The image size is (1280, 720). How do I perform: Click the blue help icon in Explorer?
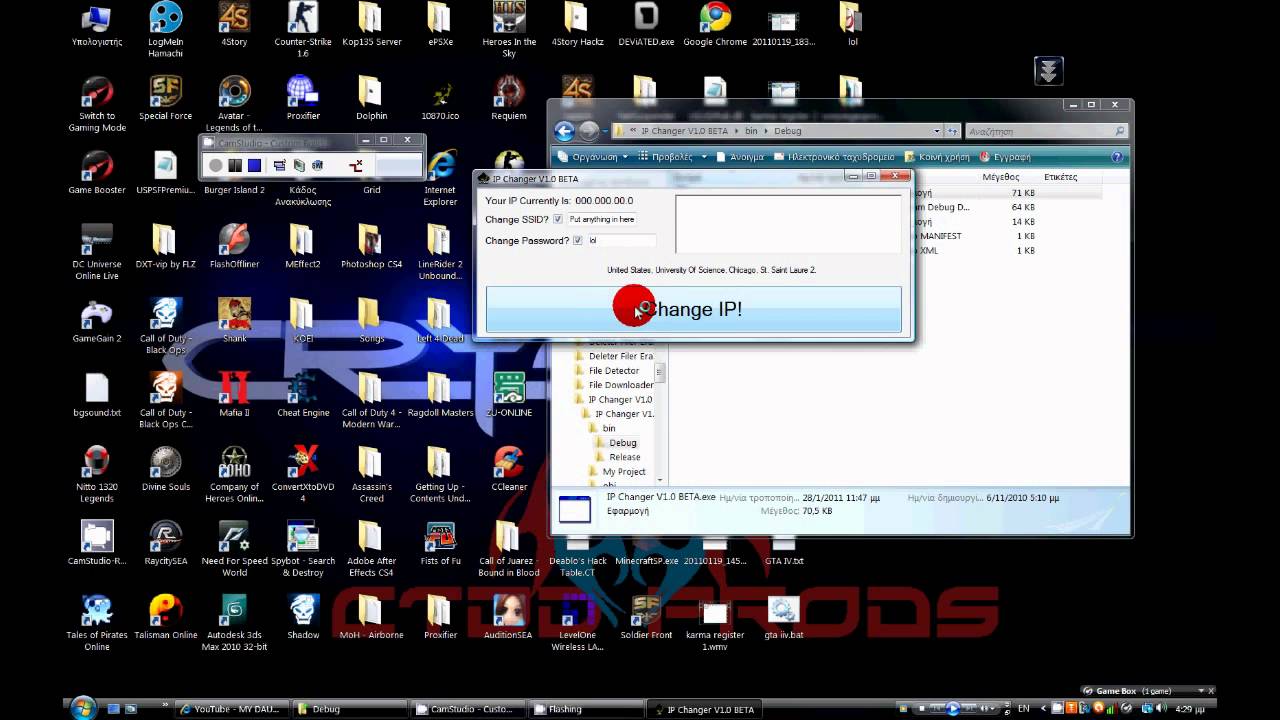click(x=1117, y=157)
